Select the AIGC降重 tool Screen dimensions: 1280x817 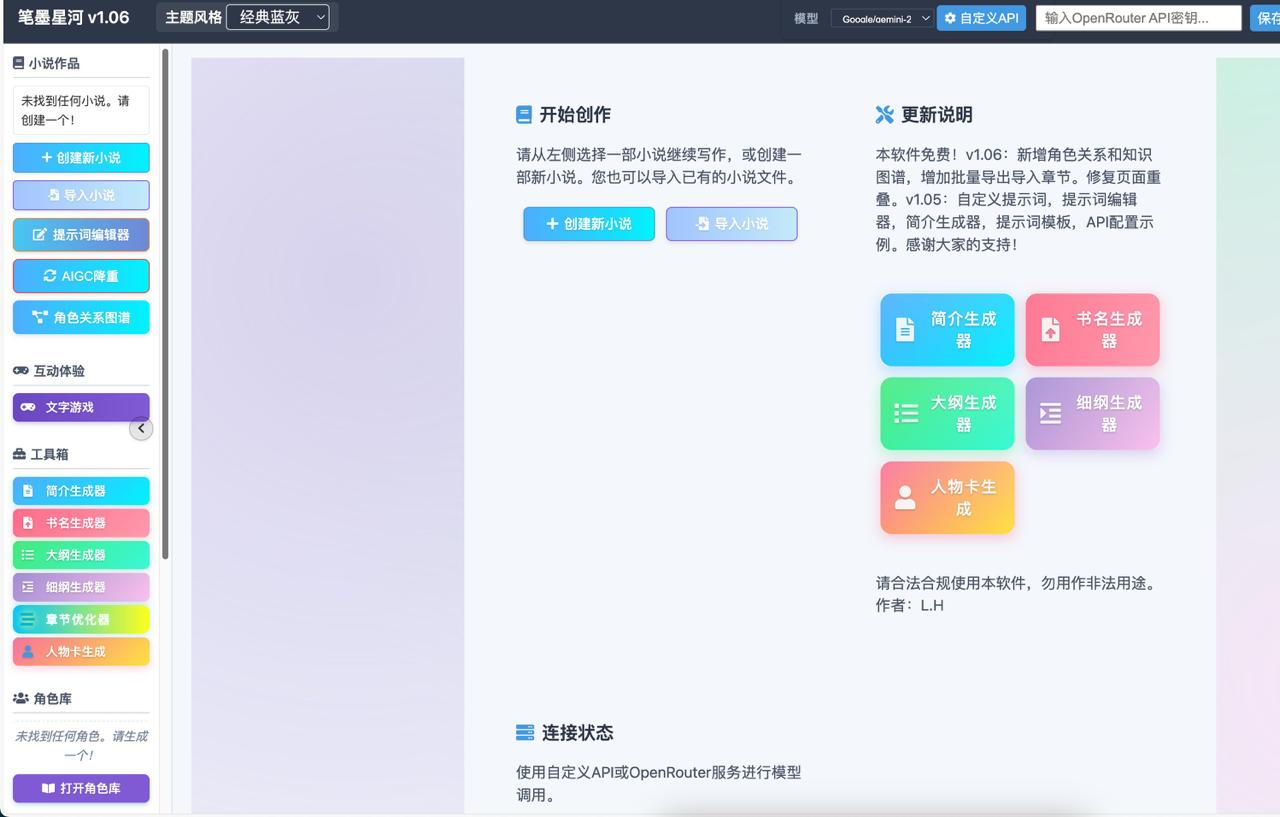(80, 275)
